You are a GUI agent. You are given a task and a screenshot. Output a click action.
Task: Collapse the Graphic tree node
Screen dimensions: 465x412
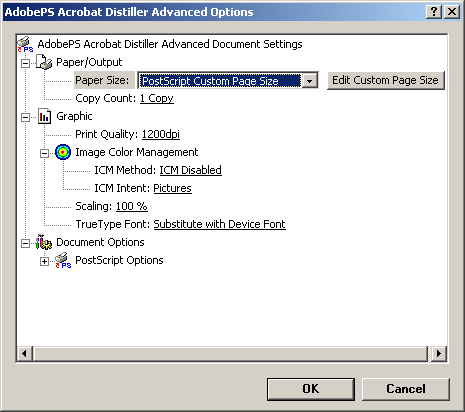click(x=25, y=117)
